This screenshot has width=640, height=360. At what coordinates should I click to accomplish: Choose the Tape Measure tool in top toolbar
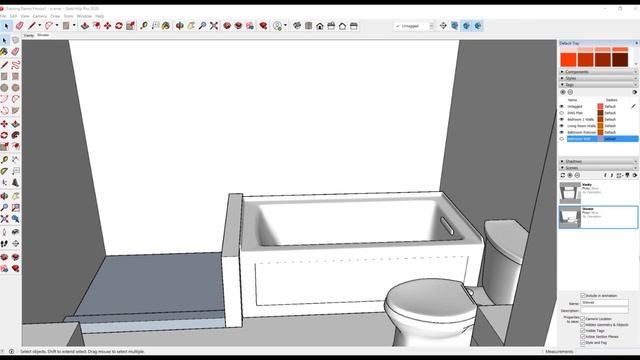[144, 26]
